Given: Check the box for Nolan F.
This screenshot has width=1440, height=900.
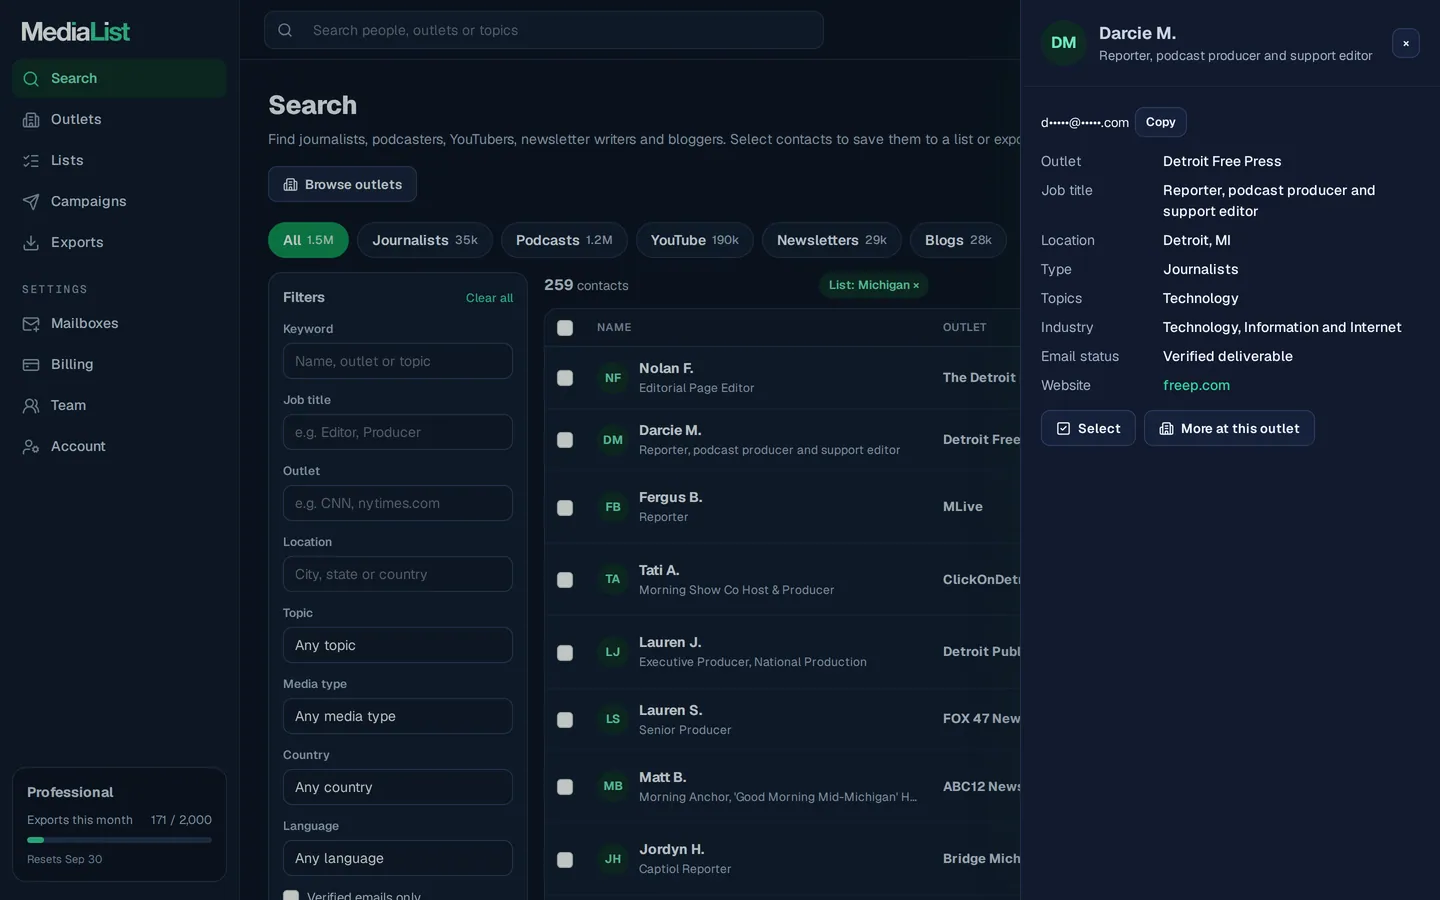Looking at the screenshot, I should click(x=565, y=378).
